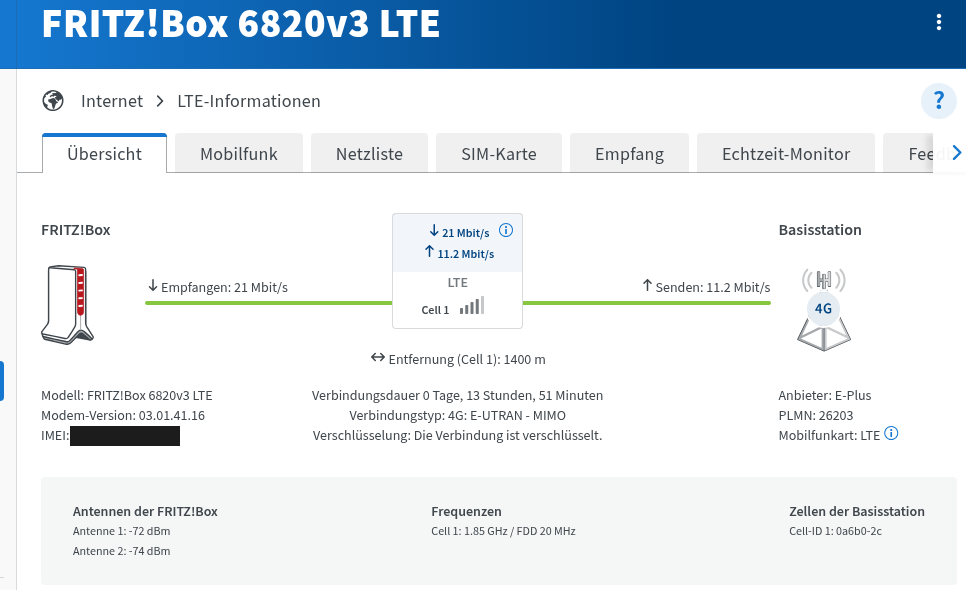This screenshot has height=590, width=966.
Task: Click the Internet breadcrumb link
Action: [112, 101]
